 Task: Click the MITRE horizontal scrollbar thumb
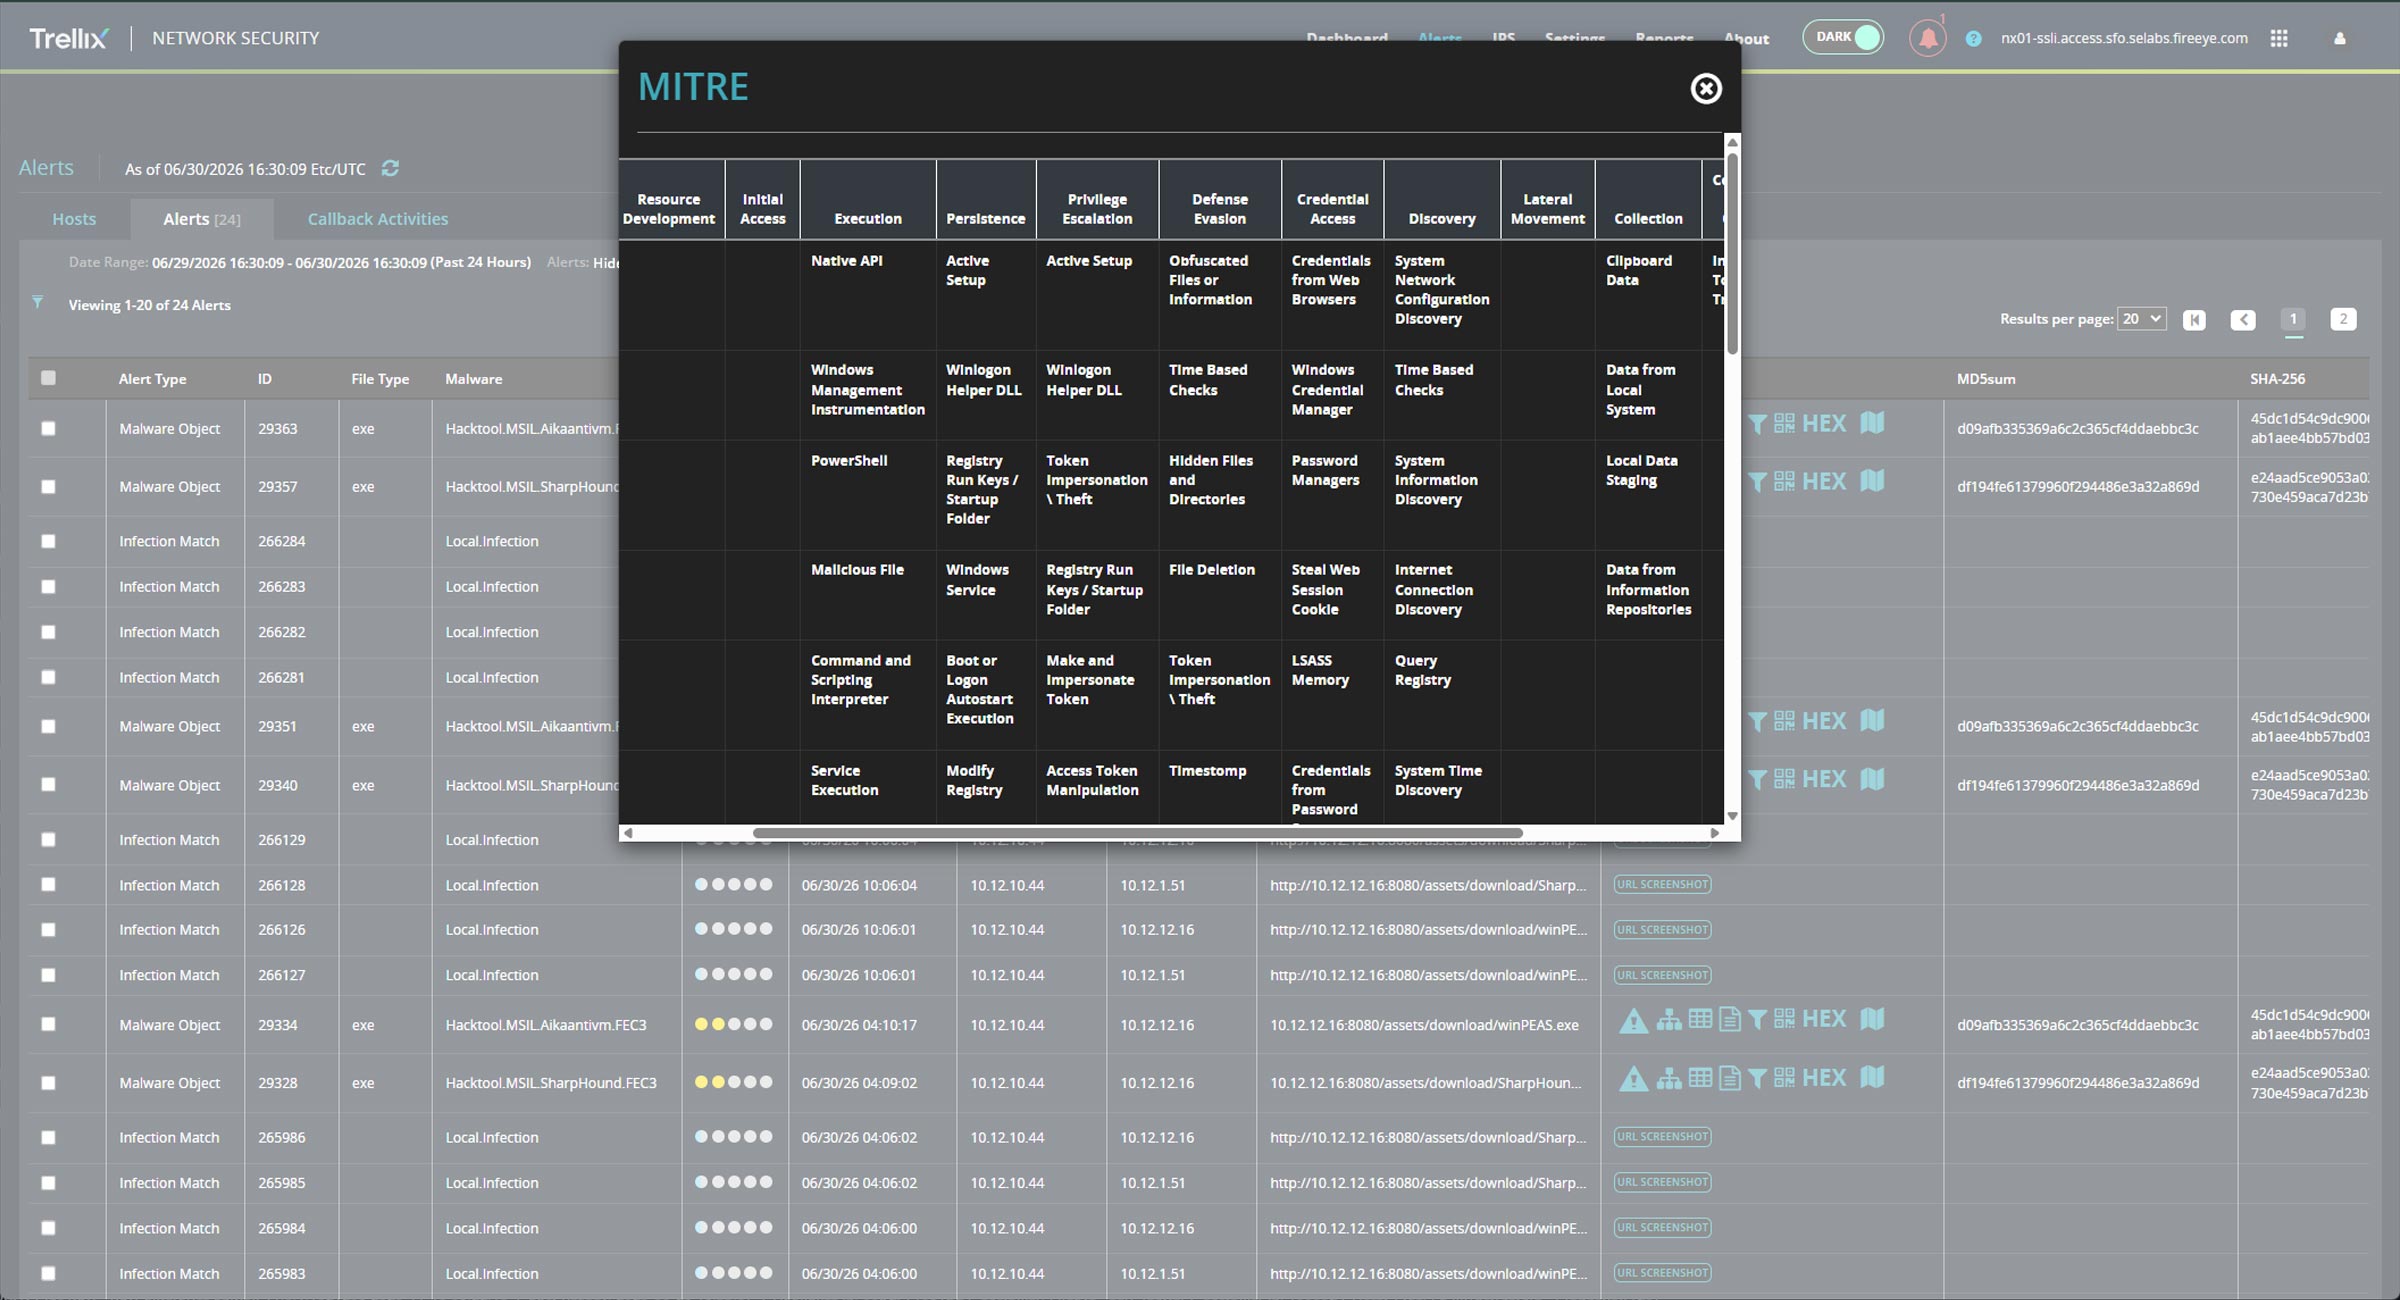(1138, 833)
